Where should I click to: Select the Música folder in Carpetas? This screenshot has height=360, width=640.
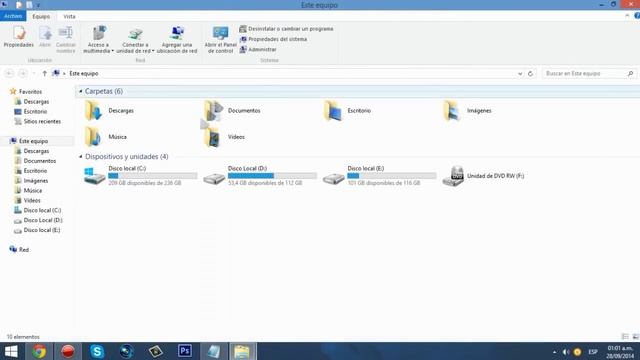point(105,137)
